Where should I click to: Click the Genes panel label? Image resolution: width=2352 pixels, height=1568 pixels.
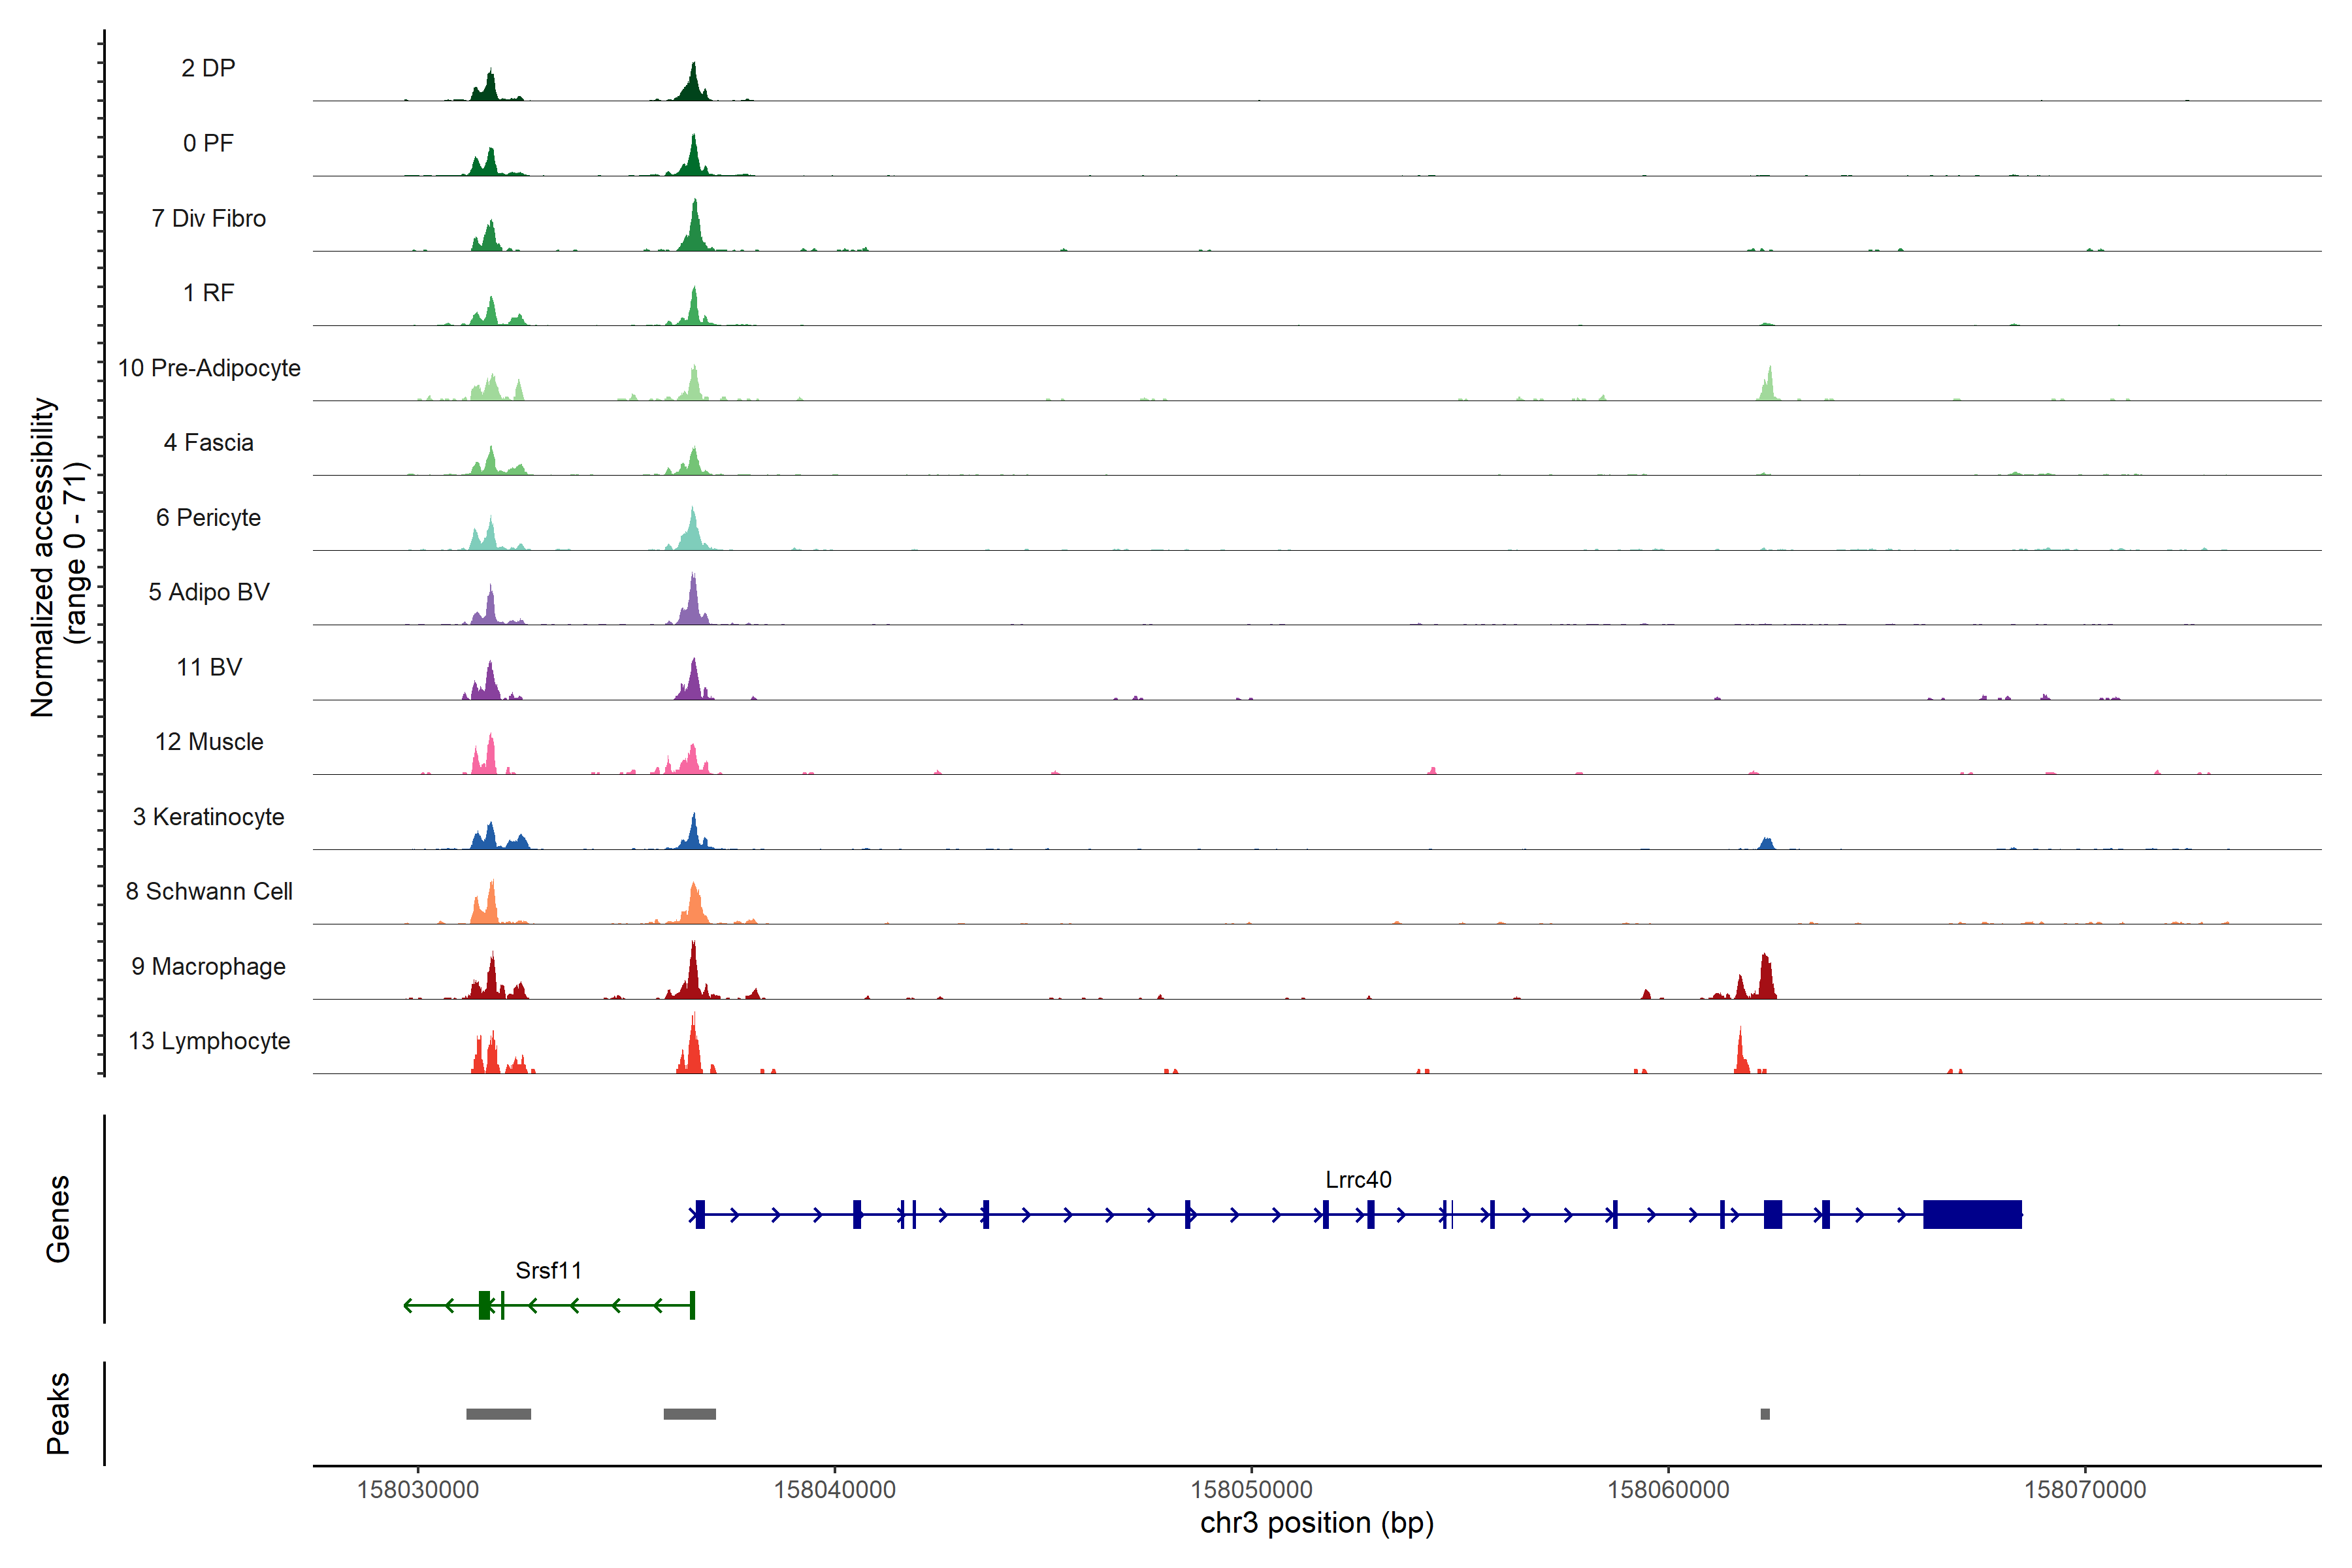[x=58, y=1218]
